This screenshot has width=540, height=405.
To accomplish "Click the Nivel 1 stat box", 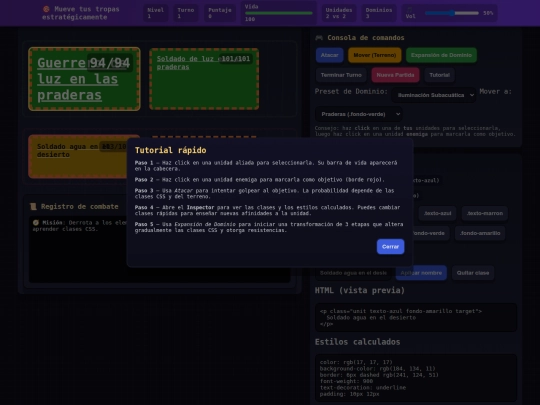I will [x=156, y=13].
